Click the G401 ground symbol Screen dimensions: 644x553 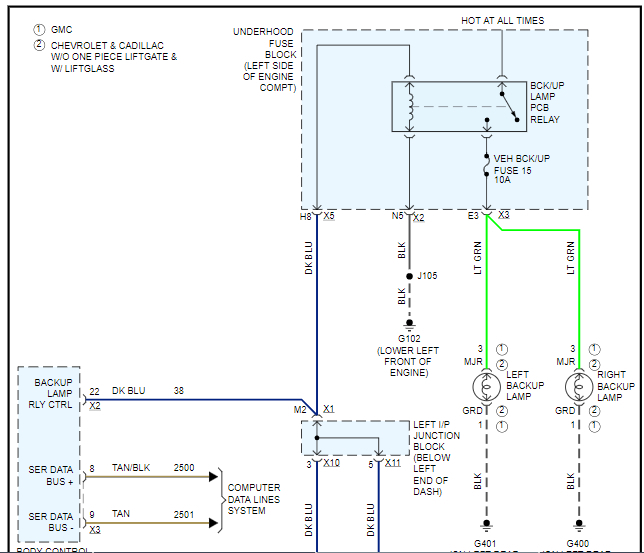pyautogui.click(x=486, y=525)
